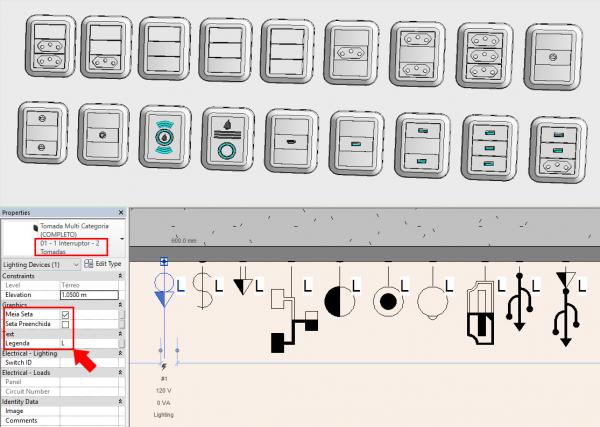This screenshot has height=427, width=600.
Task: Click the Lighting label under the symbol
Action: [163, 415]
